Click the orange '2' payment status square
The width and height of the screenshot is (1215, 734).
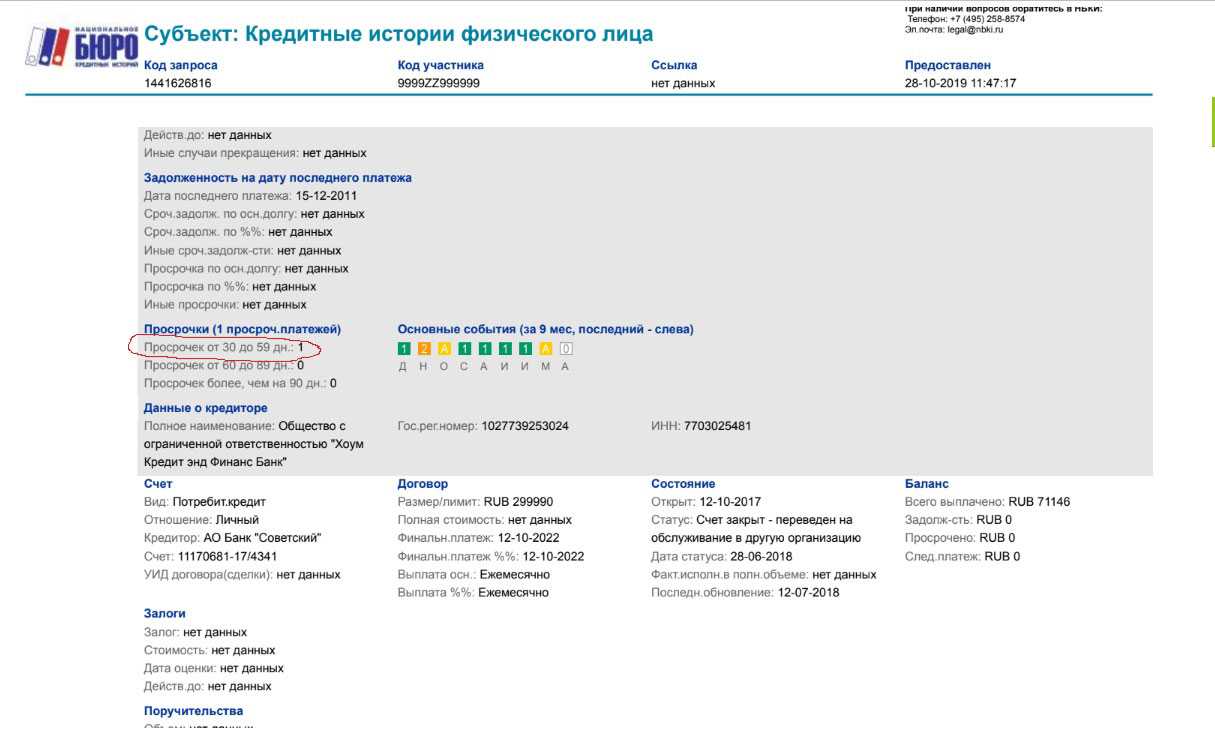[x=424, y=349]
